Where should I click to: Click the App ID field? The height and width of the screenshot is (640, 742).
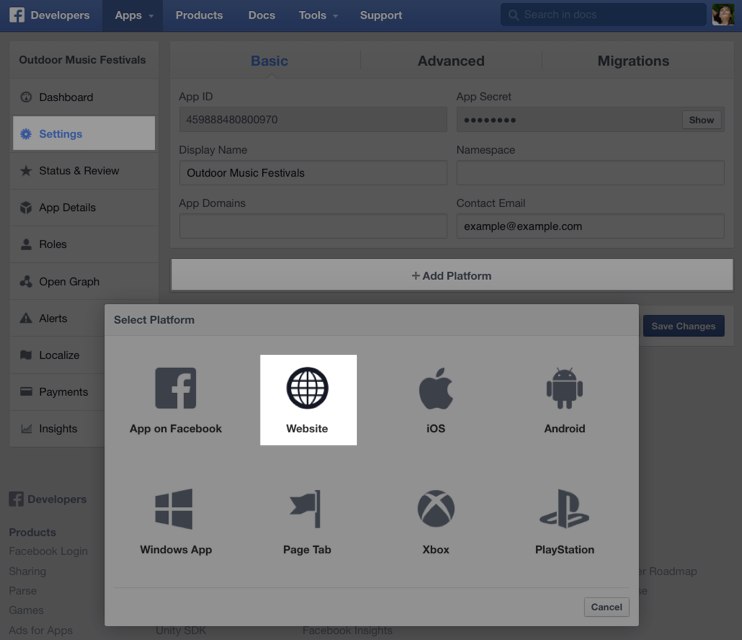click(x=313, y=119)
